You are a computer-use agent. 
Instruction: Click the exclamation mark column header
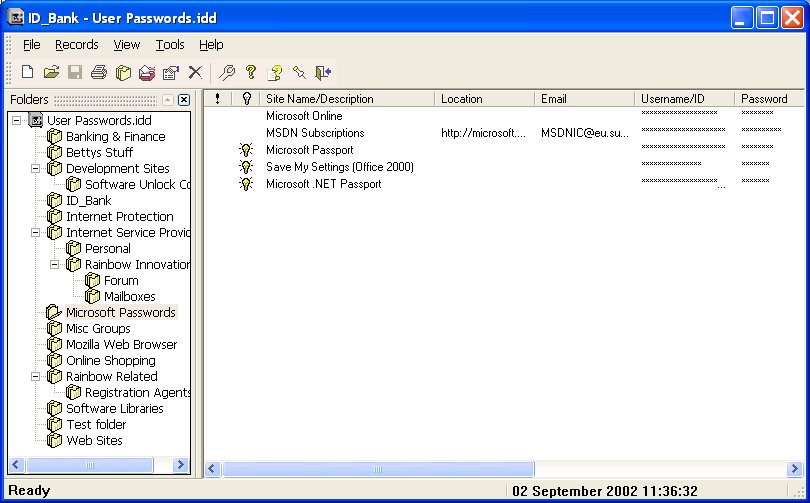[217, 99]
